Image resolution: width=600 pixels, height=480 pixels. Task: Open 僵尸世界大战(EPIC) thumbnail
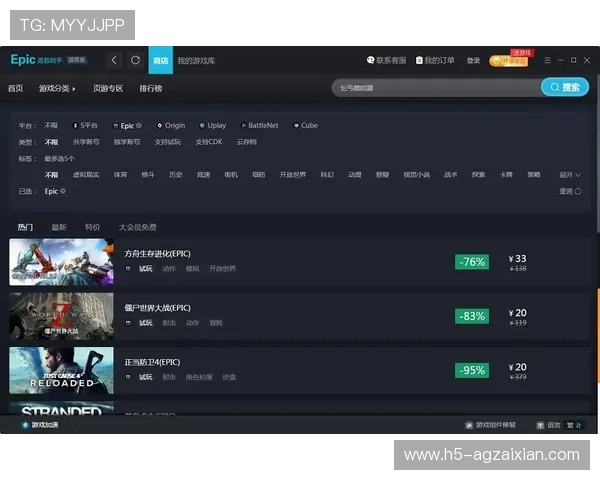tap(61, 316)
